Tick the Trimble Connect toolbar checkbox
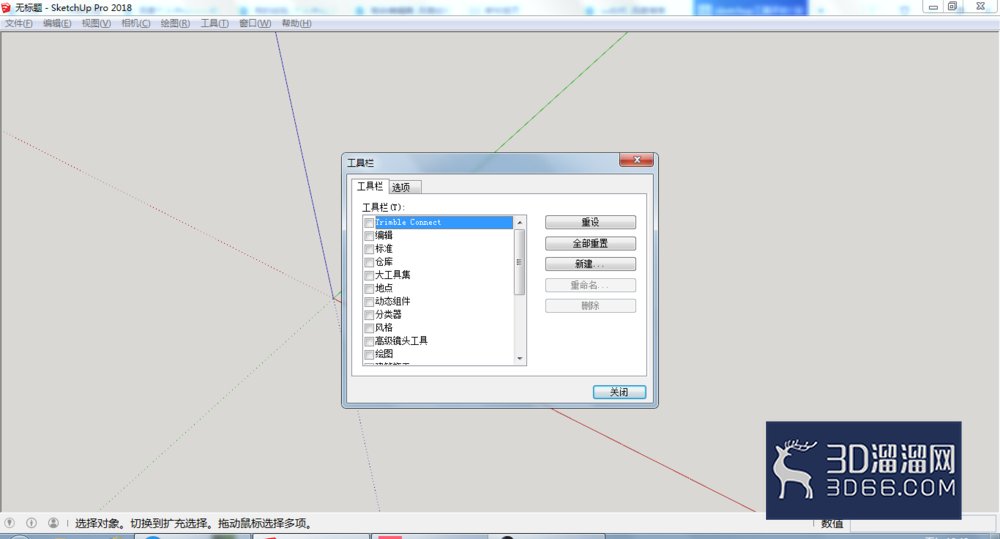The image size is (1000, 539). point(369,223)
